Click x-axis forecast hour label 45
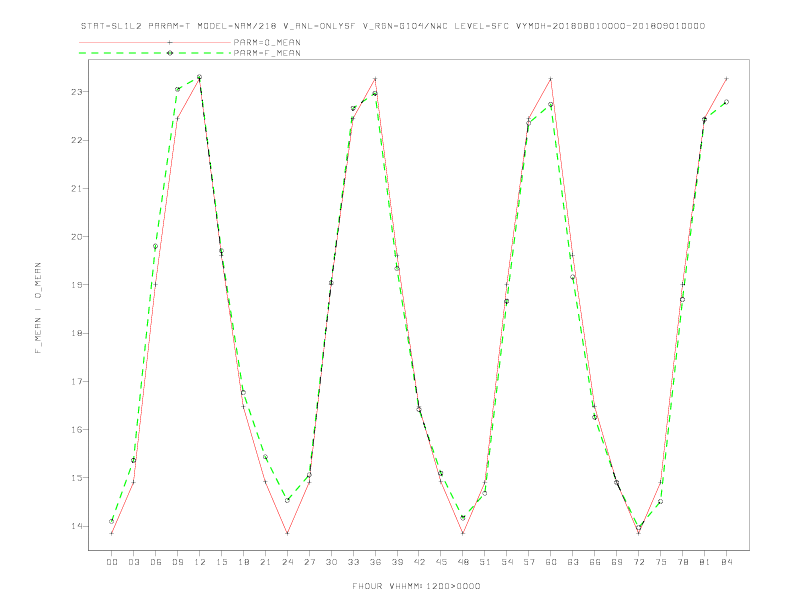 point(441,562)
